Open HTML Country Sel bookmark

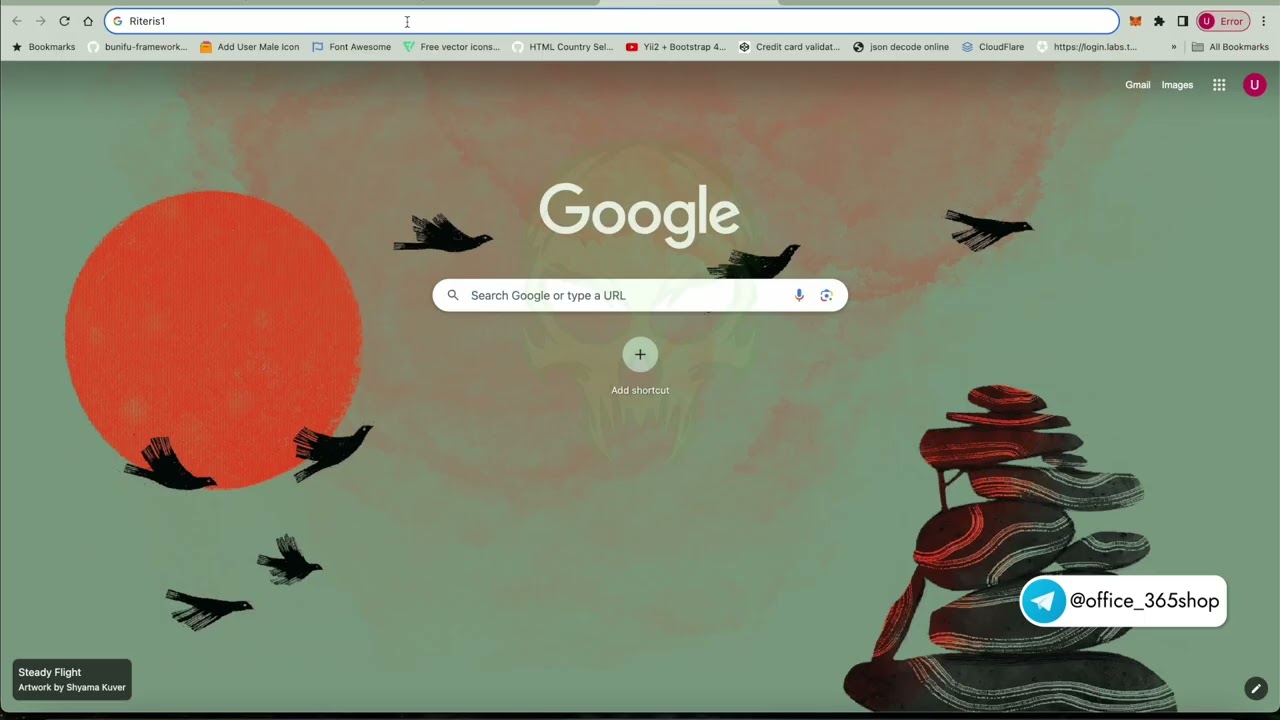[x=562, y=47]
